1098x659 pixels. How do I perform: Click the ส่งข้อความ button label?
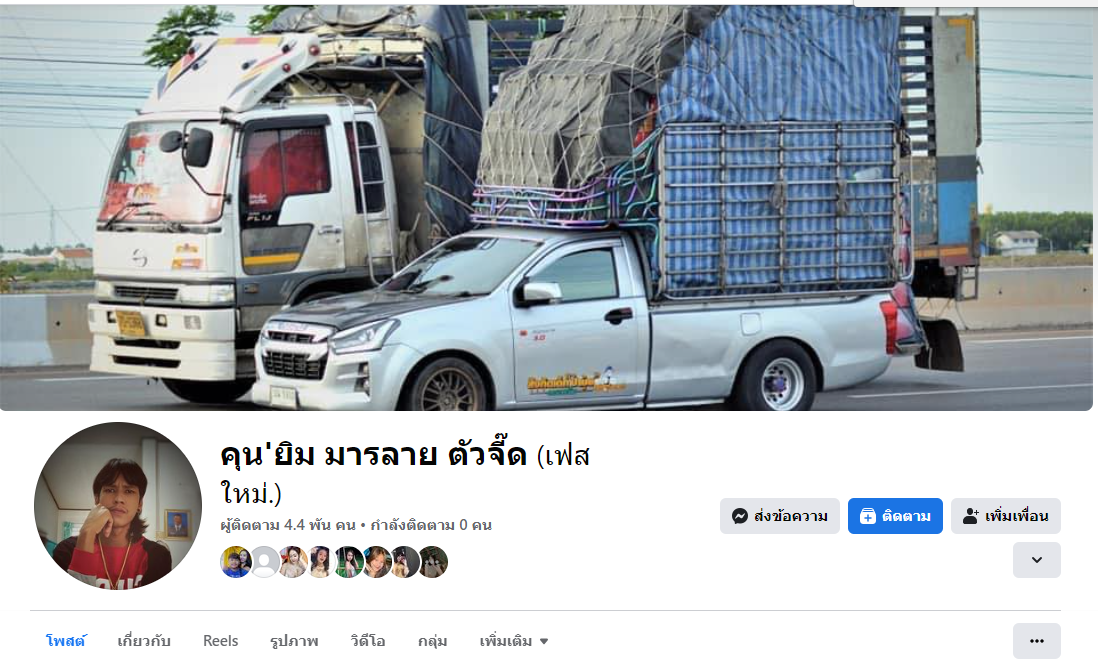point(791,516)
